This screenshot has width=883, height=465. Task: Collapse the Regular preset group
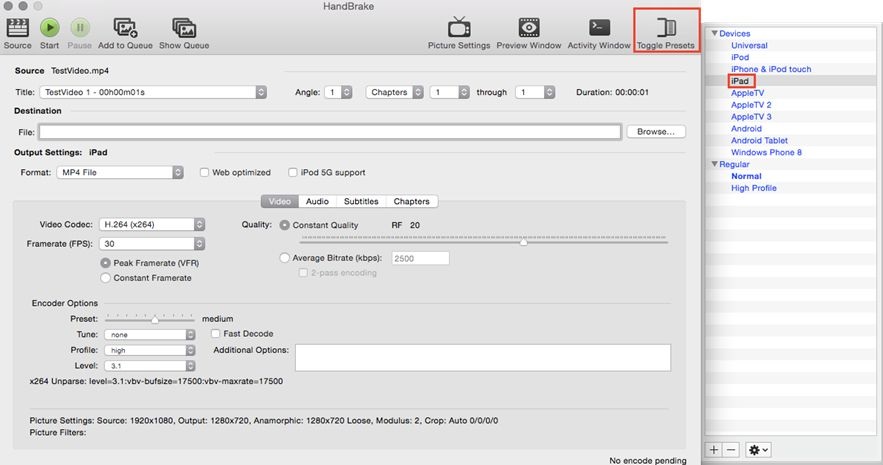pos(714,164)
